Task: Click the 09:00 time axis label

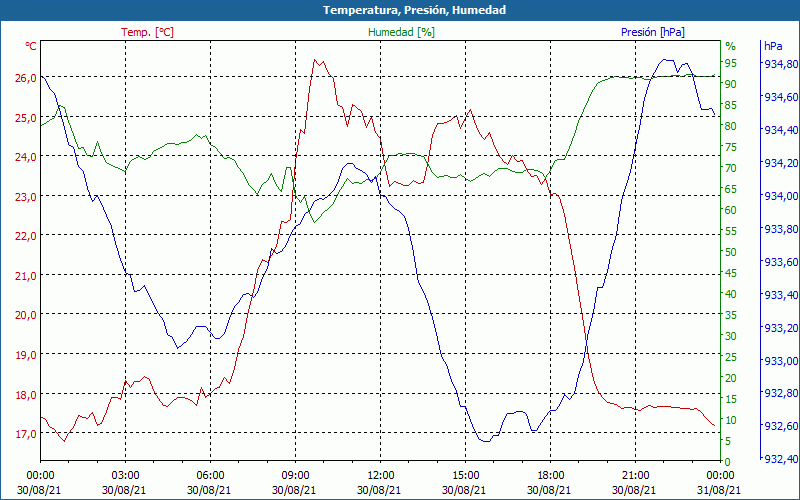Action: pos(295,476)
